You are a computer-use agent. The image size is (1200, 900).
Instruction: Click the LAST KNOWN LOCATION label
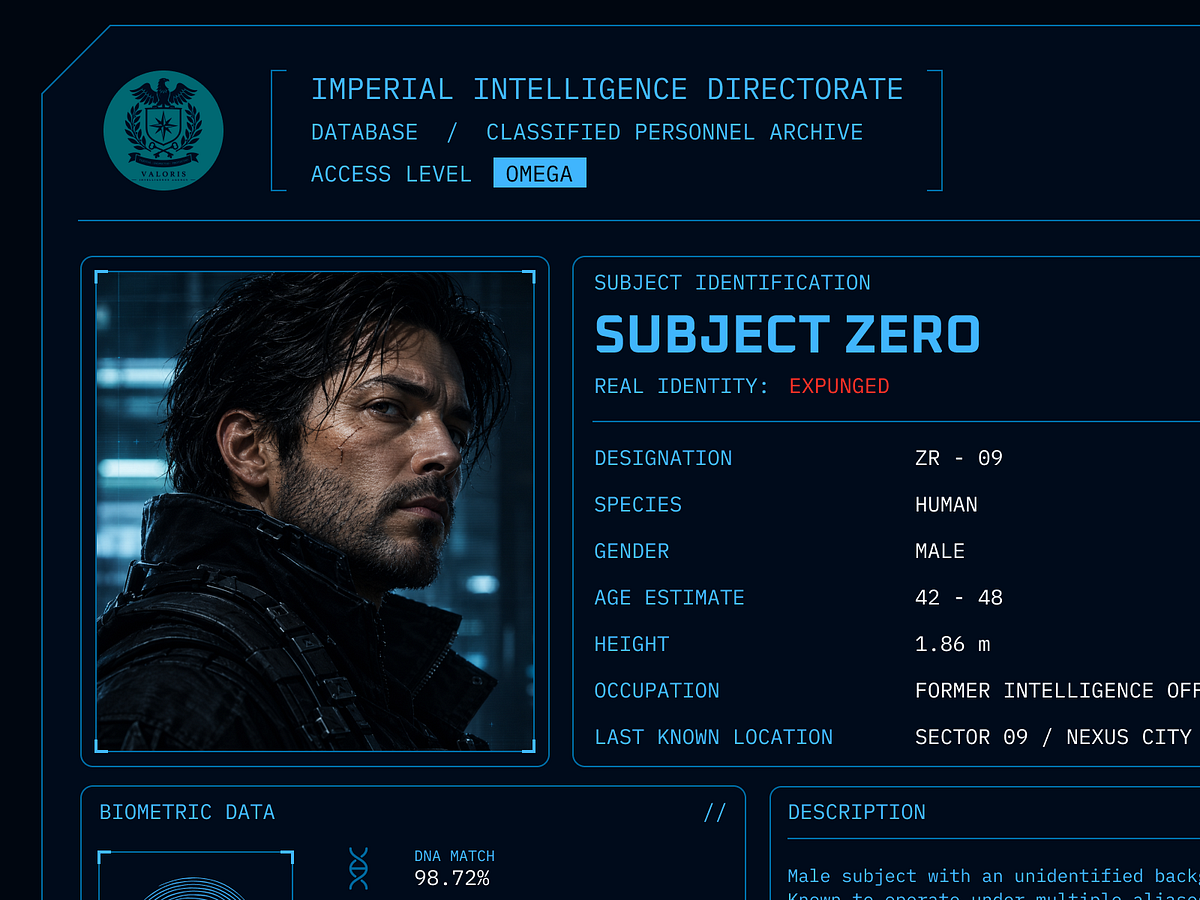[x=713, y=737]
